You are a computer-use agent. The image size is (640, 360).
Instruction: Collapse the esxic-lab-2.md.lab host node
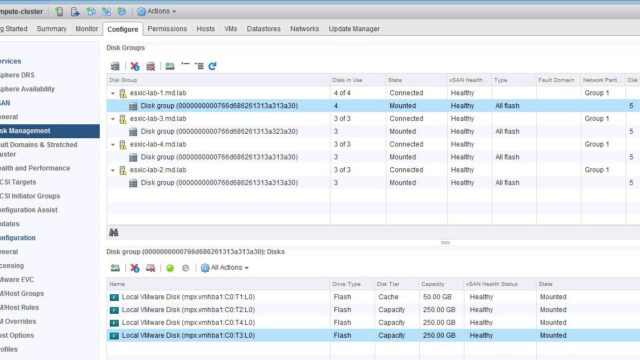(x=113, y=170)
